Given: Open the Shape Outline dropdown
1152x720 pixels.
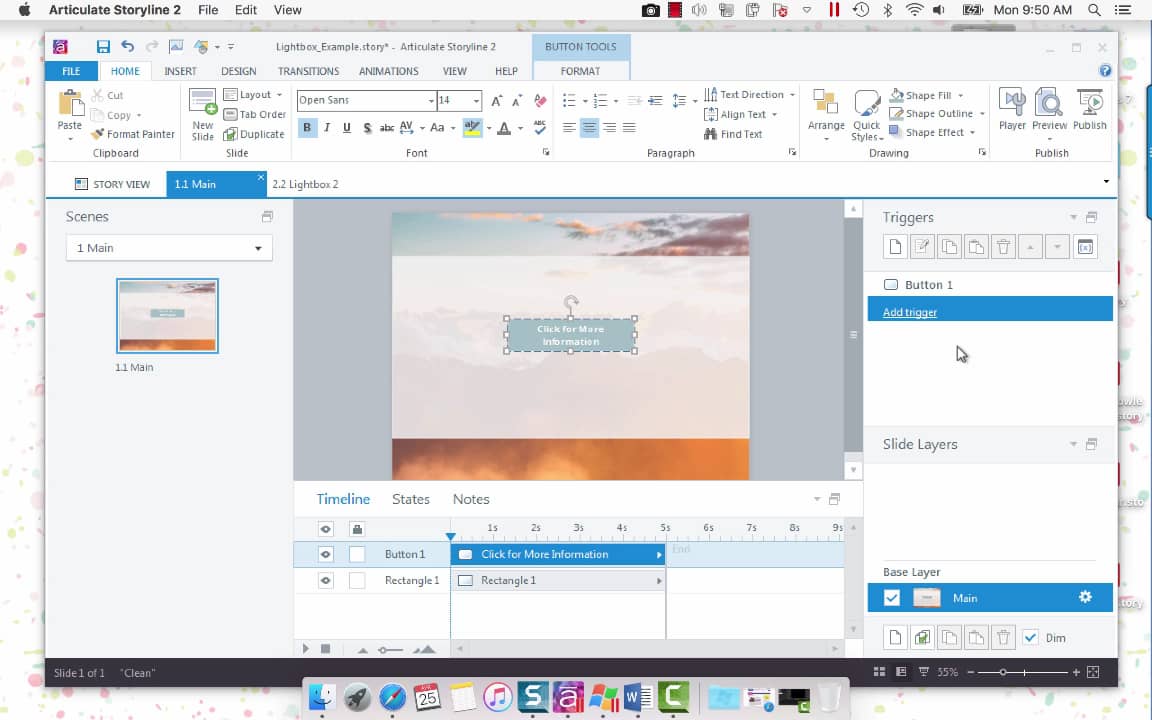Looking at the screenshot, I should (x=937, y=114).
